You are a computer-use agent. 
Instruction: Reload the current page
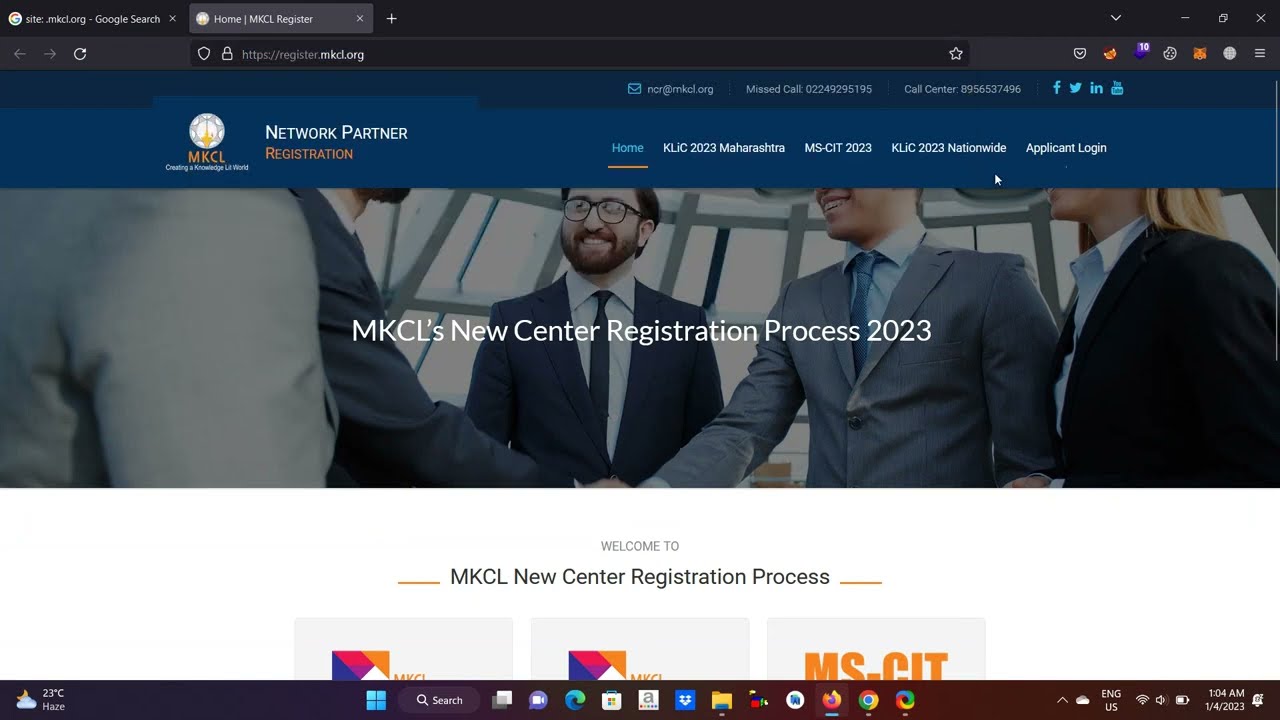tap(80, 54)
